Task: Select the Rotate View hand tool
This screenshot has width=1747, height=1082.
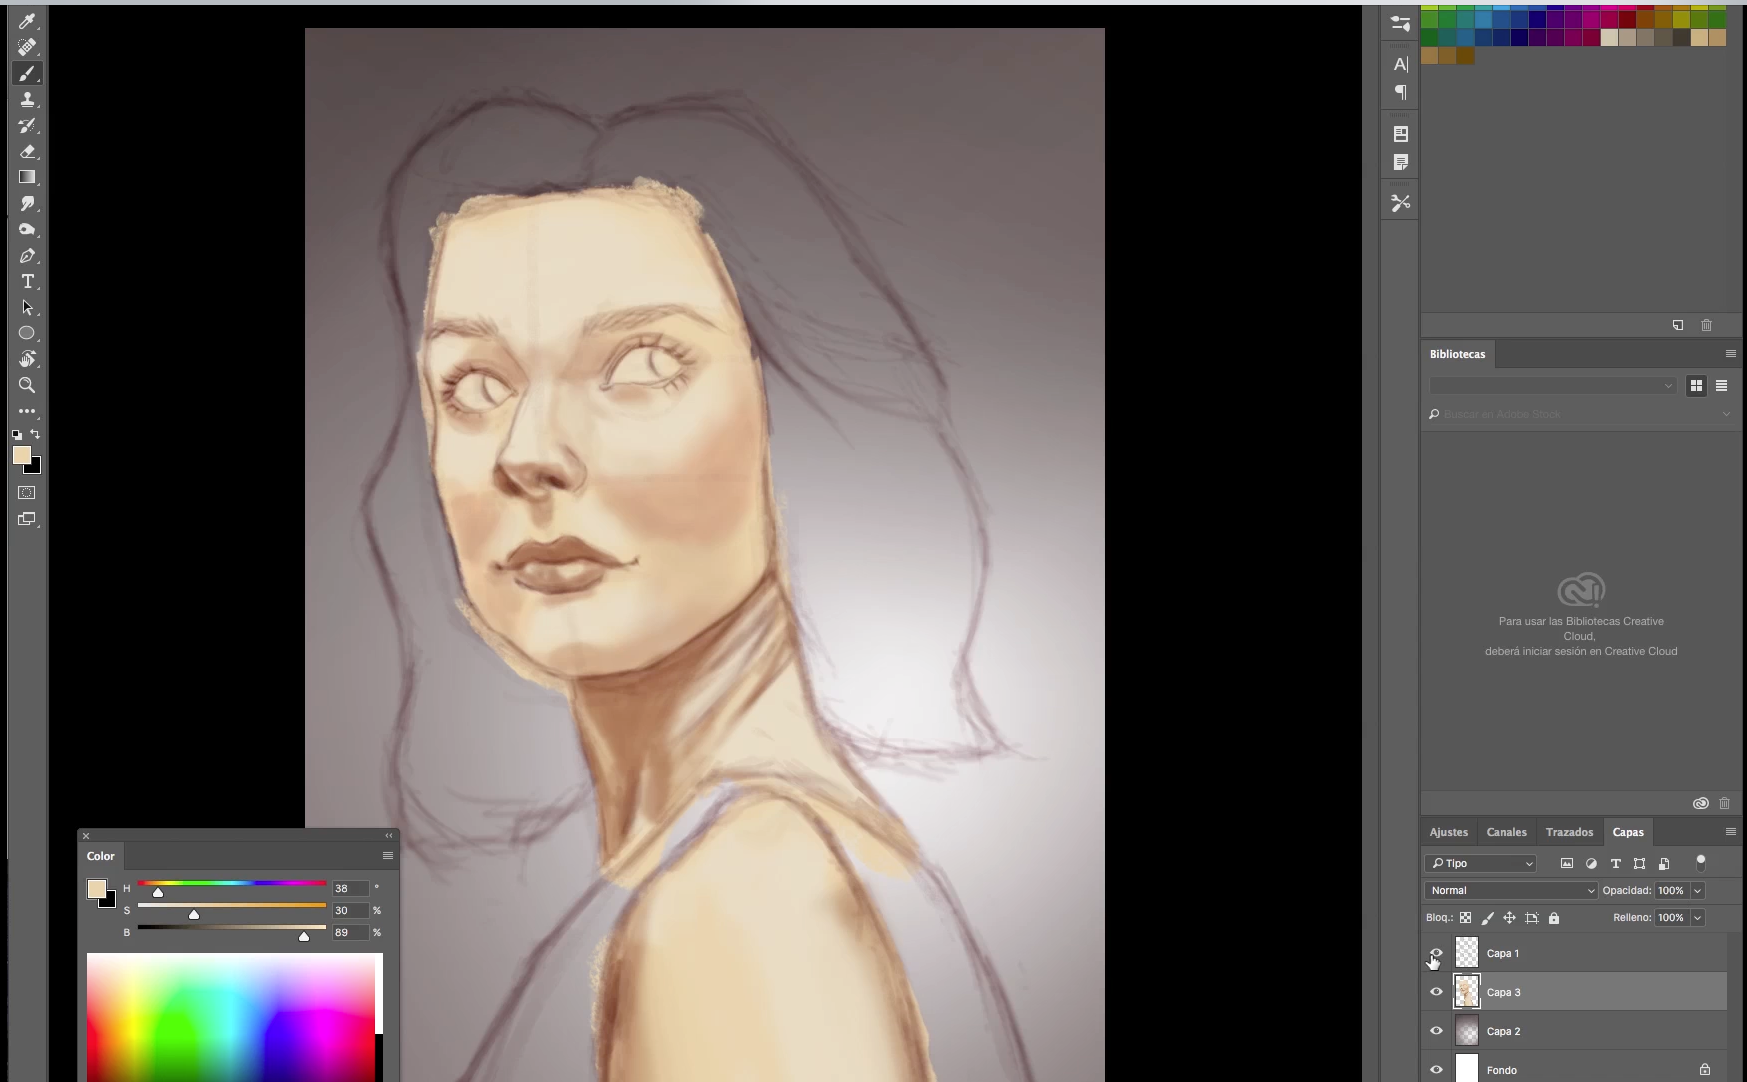Action: pyautogui.click(x=27, y=359)
